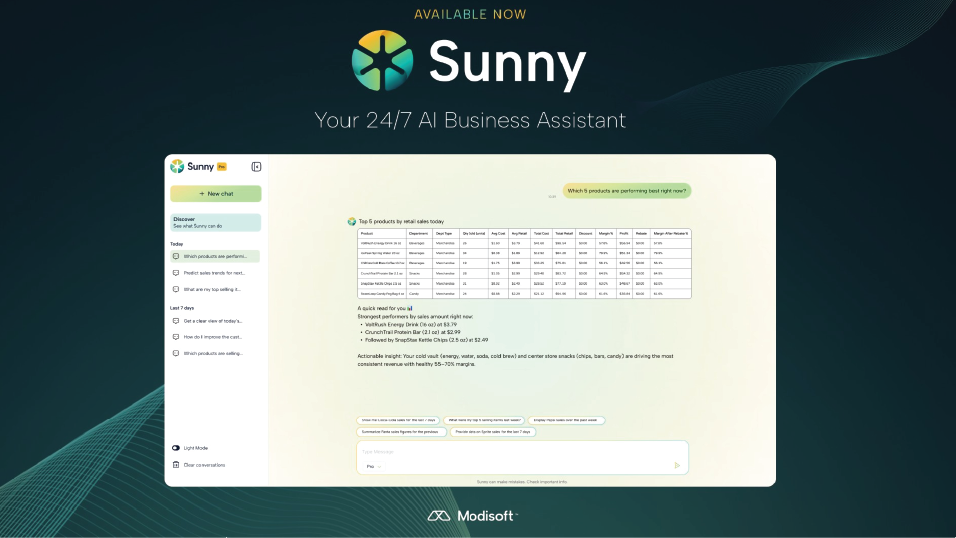Viewport: 956px width, 538px height.
Task: Select suggestion "Summarize Fanta sales figures for the previous"
Action: point(402,432)
